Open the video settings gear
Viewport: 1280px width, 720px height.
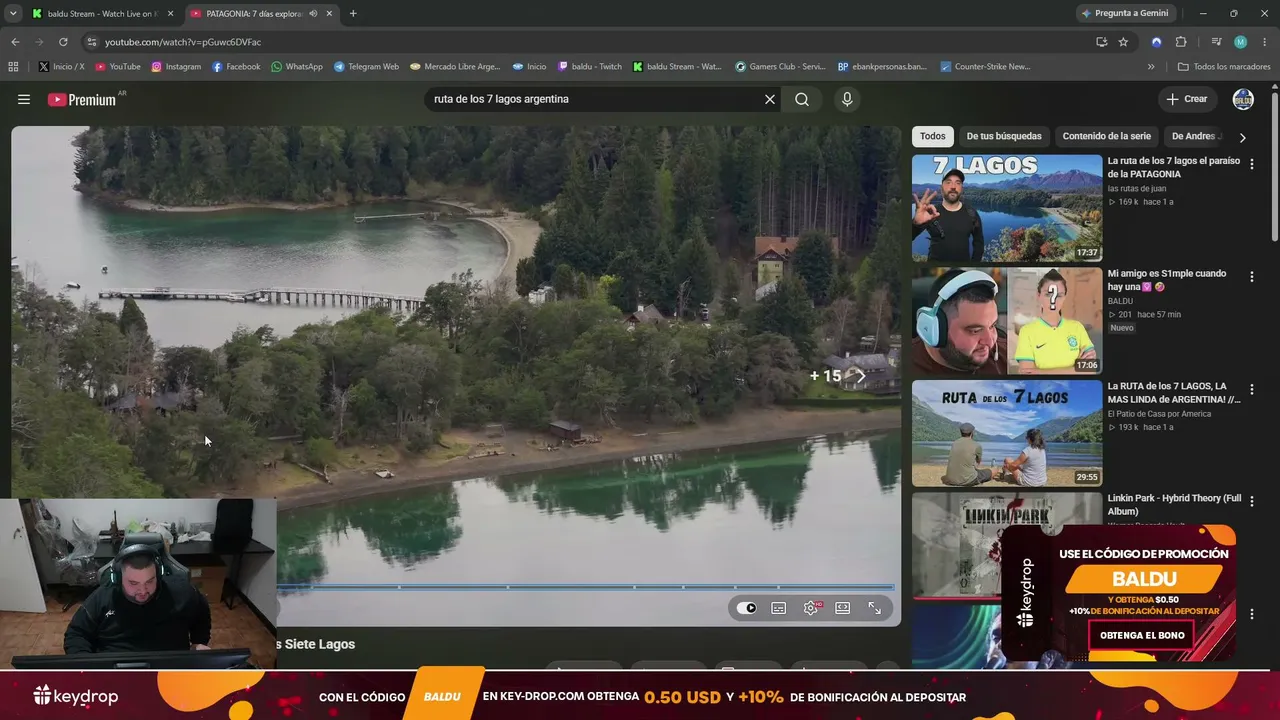coord(811,608)
